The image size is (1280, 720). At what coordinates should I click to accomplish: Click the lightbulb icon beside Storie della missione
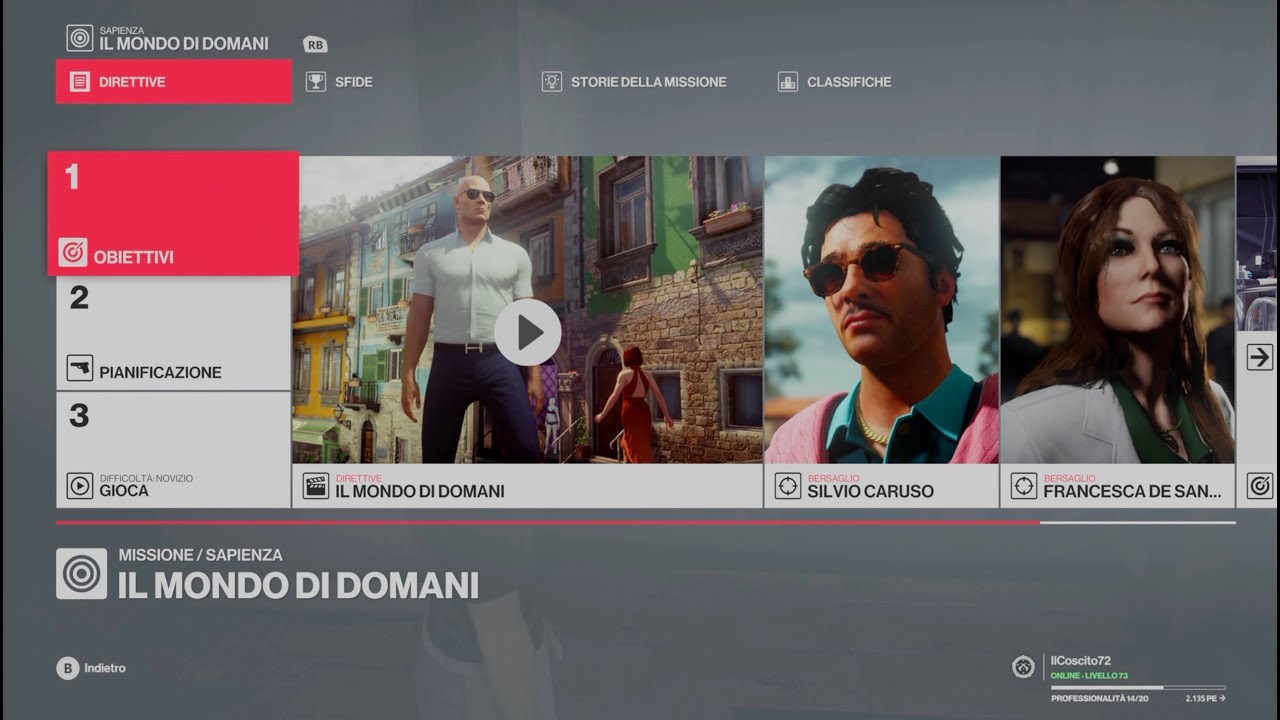[x=552, y=82]
